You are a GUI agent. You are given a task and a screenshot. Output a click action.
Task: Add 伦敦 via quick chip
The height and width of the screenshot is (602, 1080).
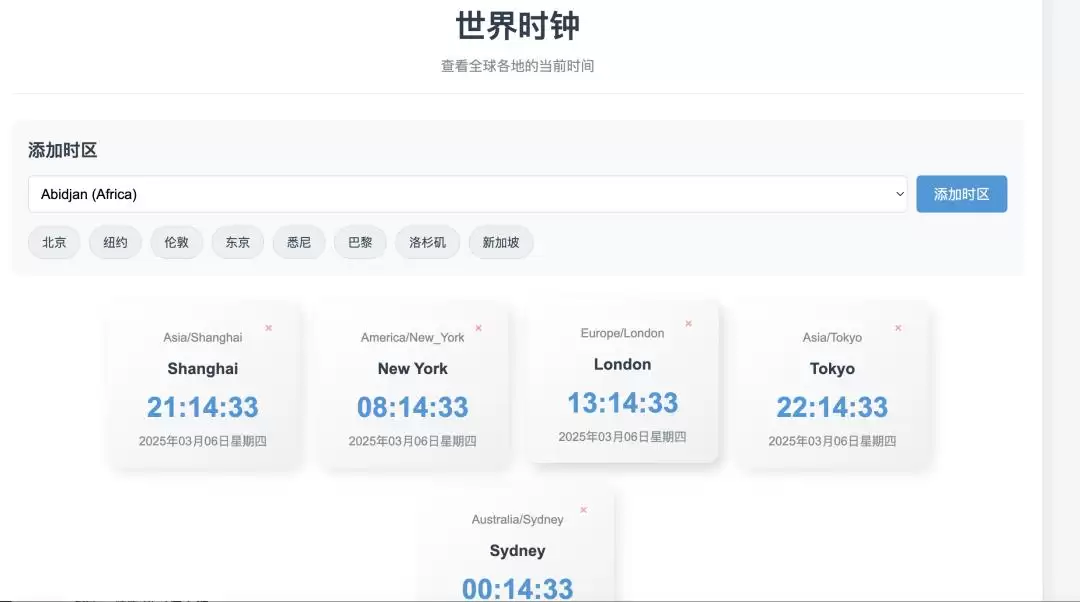tap(176, 242)
